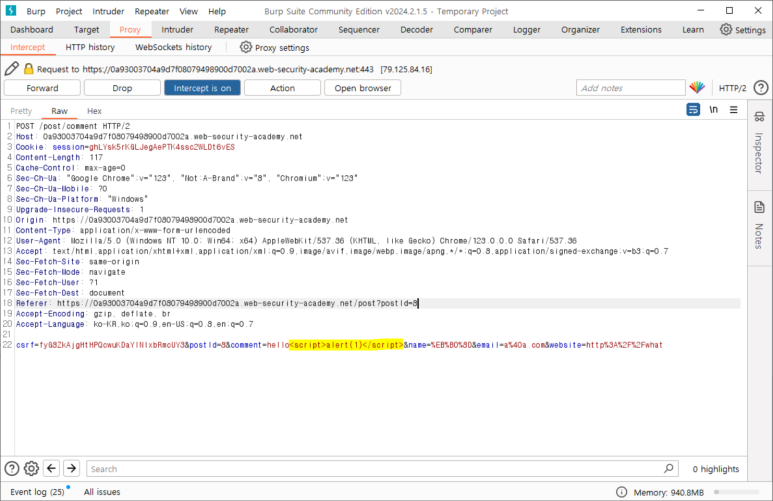Open search settings gear icon
The width and height of the screenshot is (773, 501).
click(31, 468)
